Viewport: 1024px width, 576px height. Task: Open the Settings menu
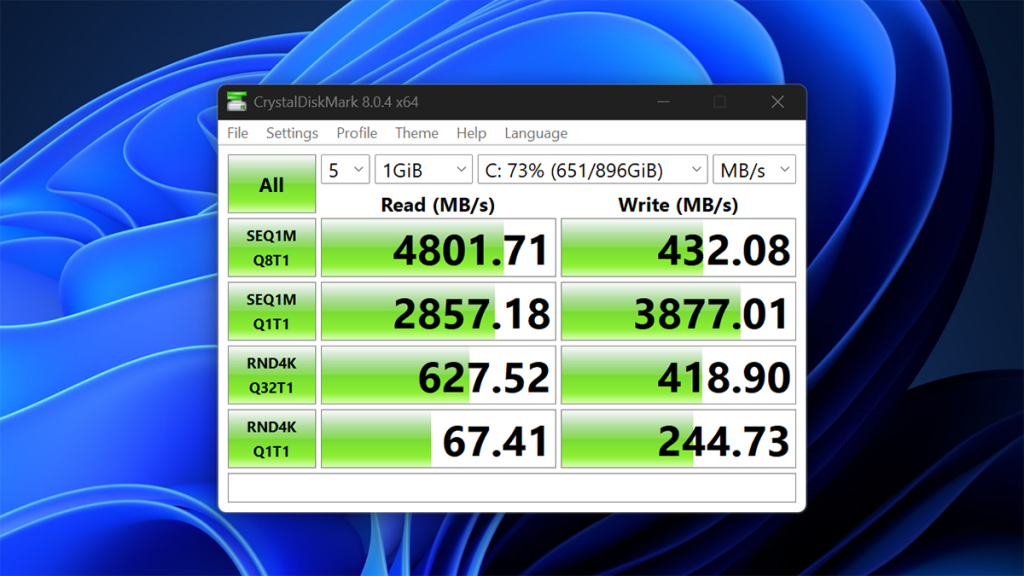click(x=291, y=133)
